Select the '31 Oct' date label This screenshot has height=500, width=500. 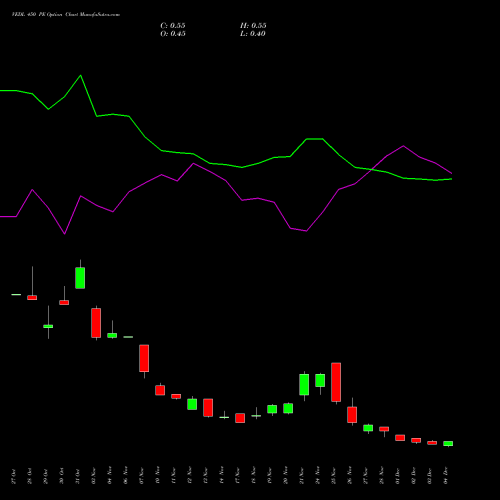click(x=78, y=476)
